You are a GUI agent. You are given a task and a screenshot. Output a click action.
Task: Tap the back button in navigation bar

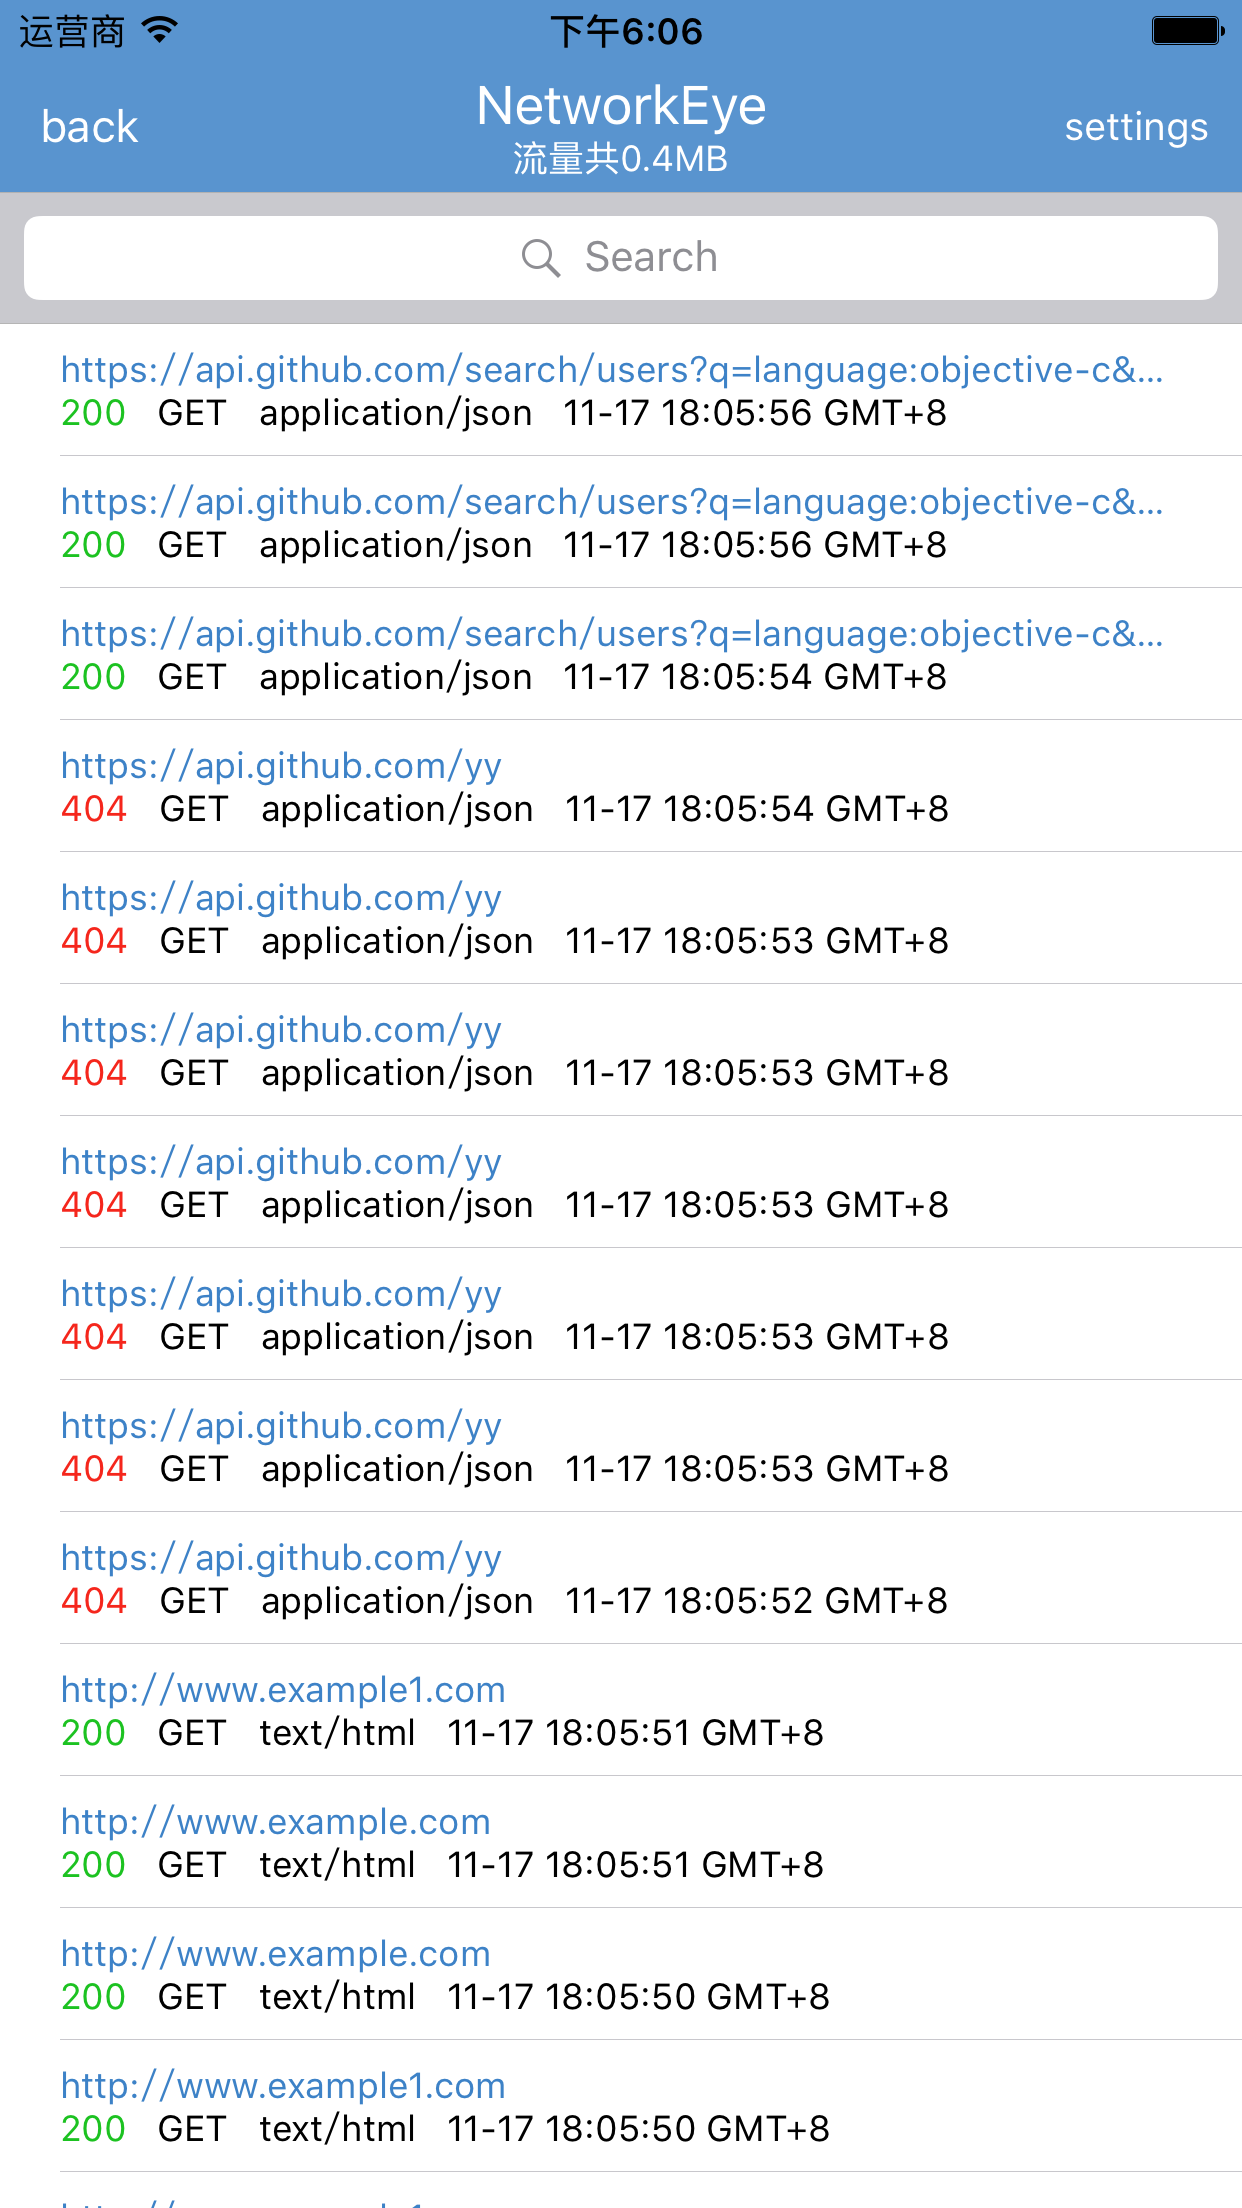click(x=89, y=127)
